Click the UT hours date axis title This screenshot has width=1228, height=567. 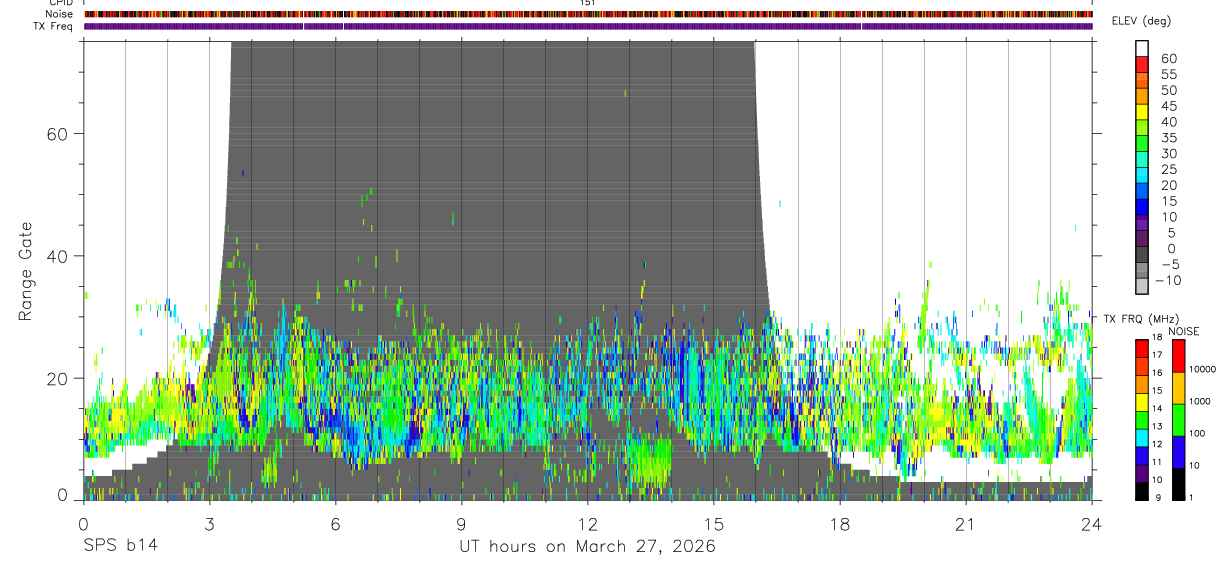(x=588, y=547)
